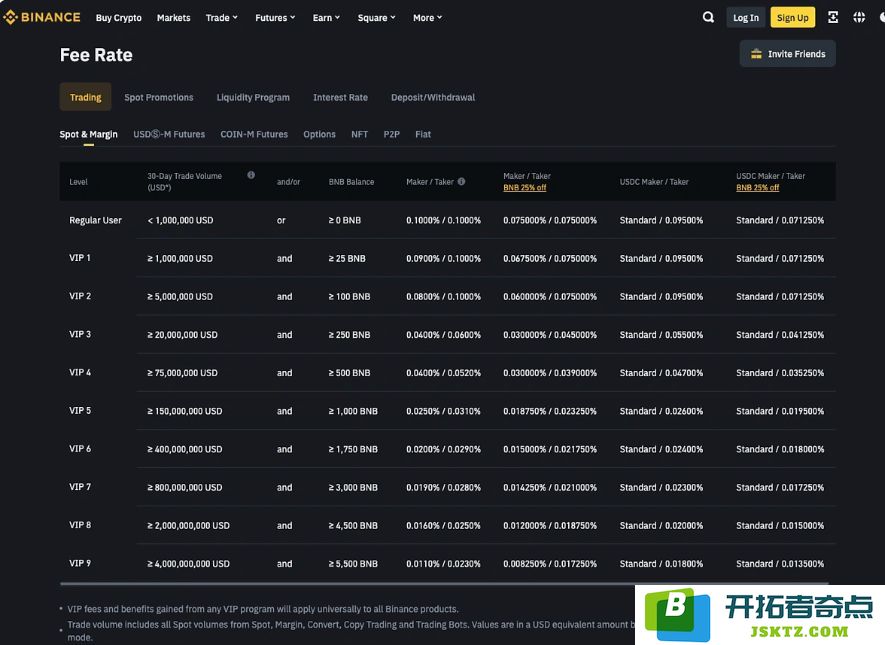This screenshot has width=885, height=645.
Task: Click the Fee Rate page heading
Action: click(96, 55)
